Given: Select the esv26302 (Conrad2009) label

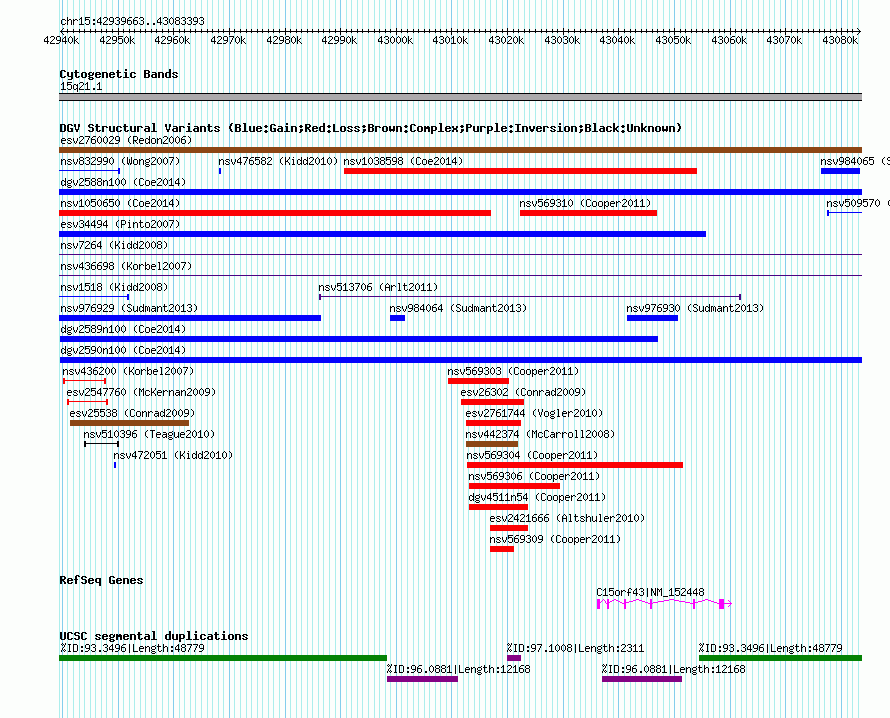Looking at the screenshot, I should 523,392.
